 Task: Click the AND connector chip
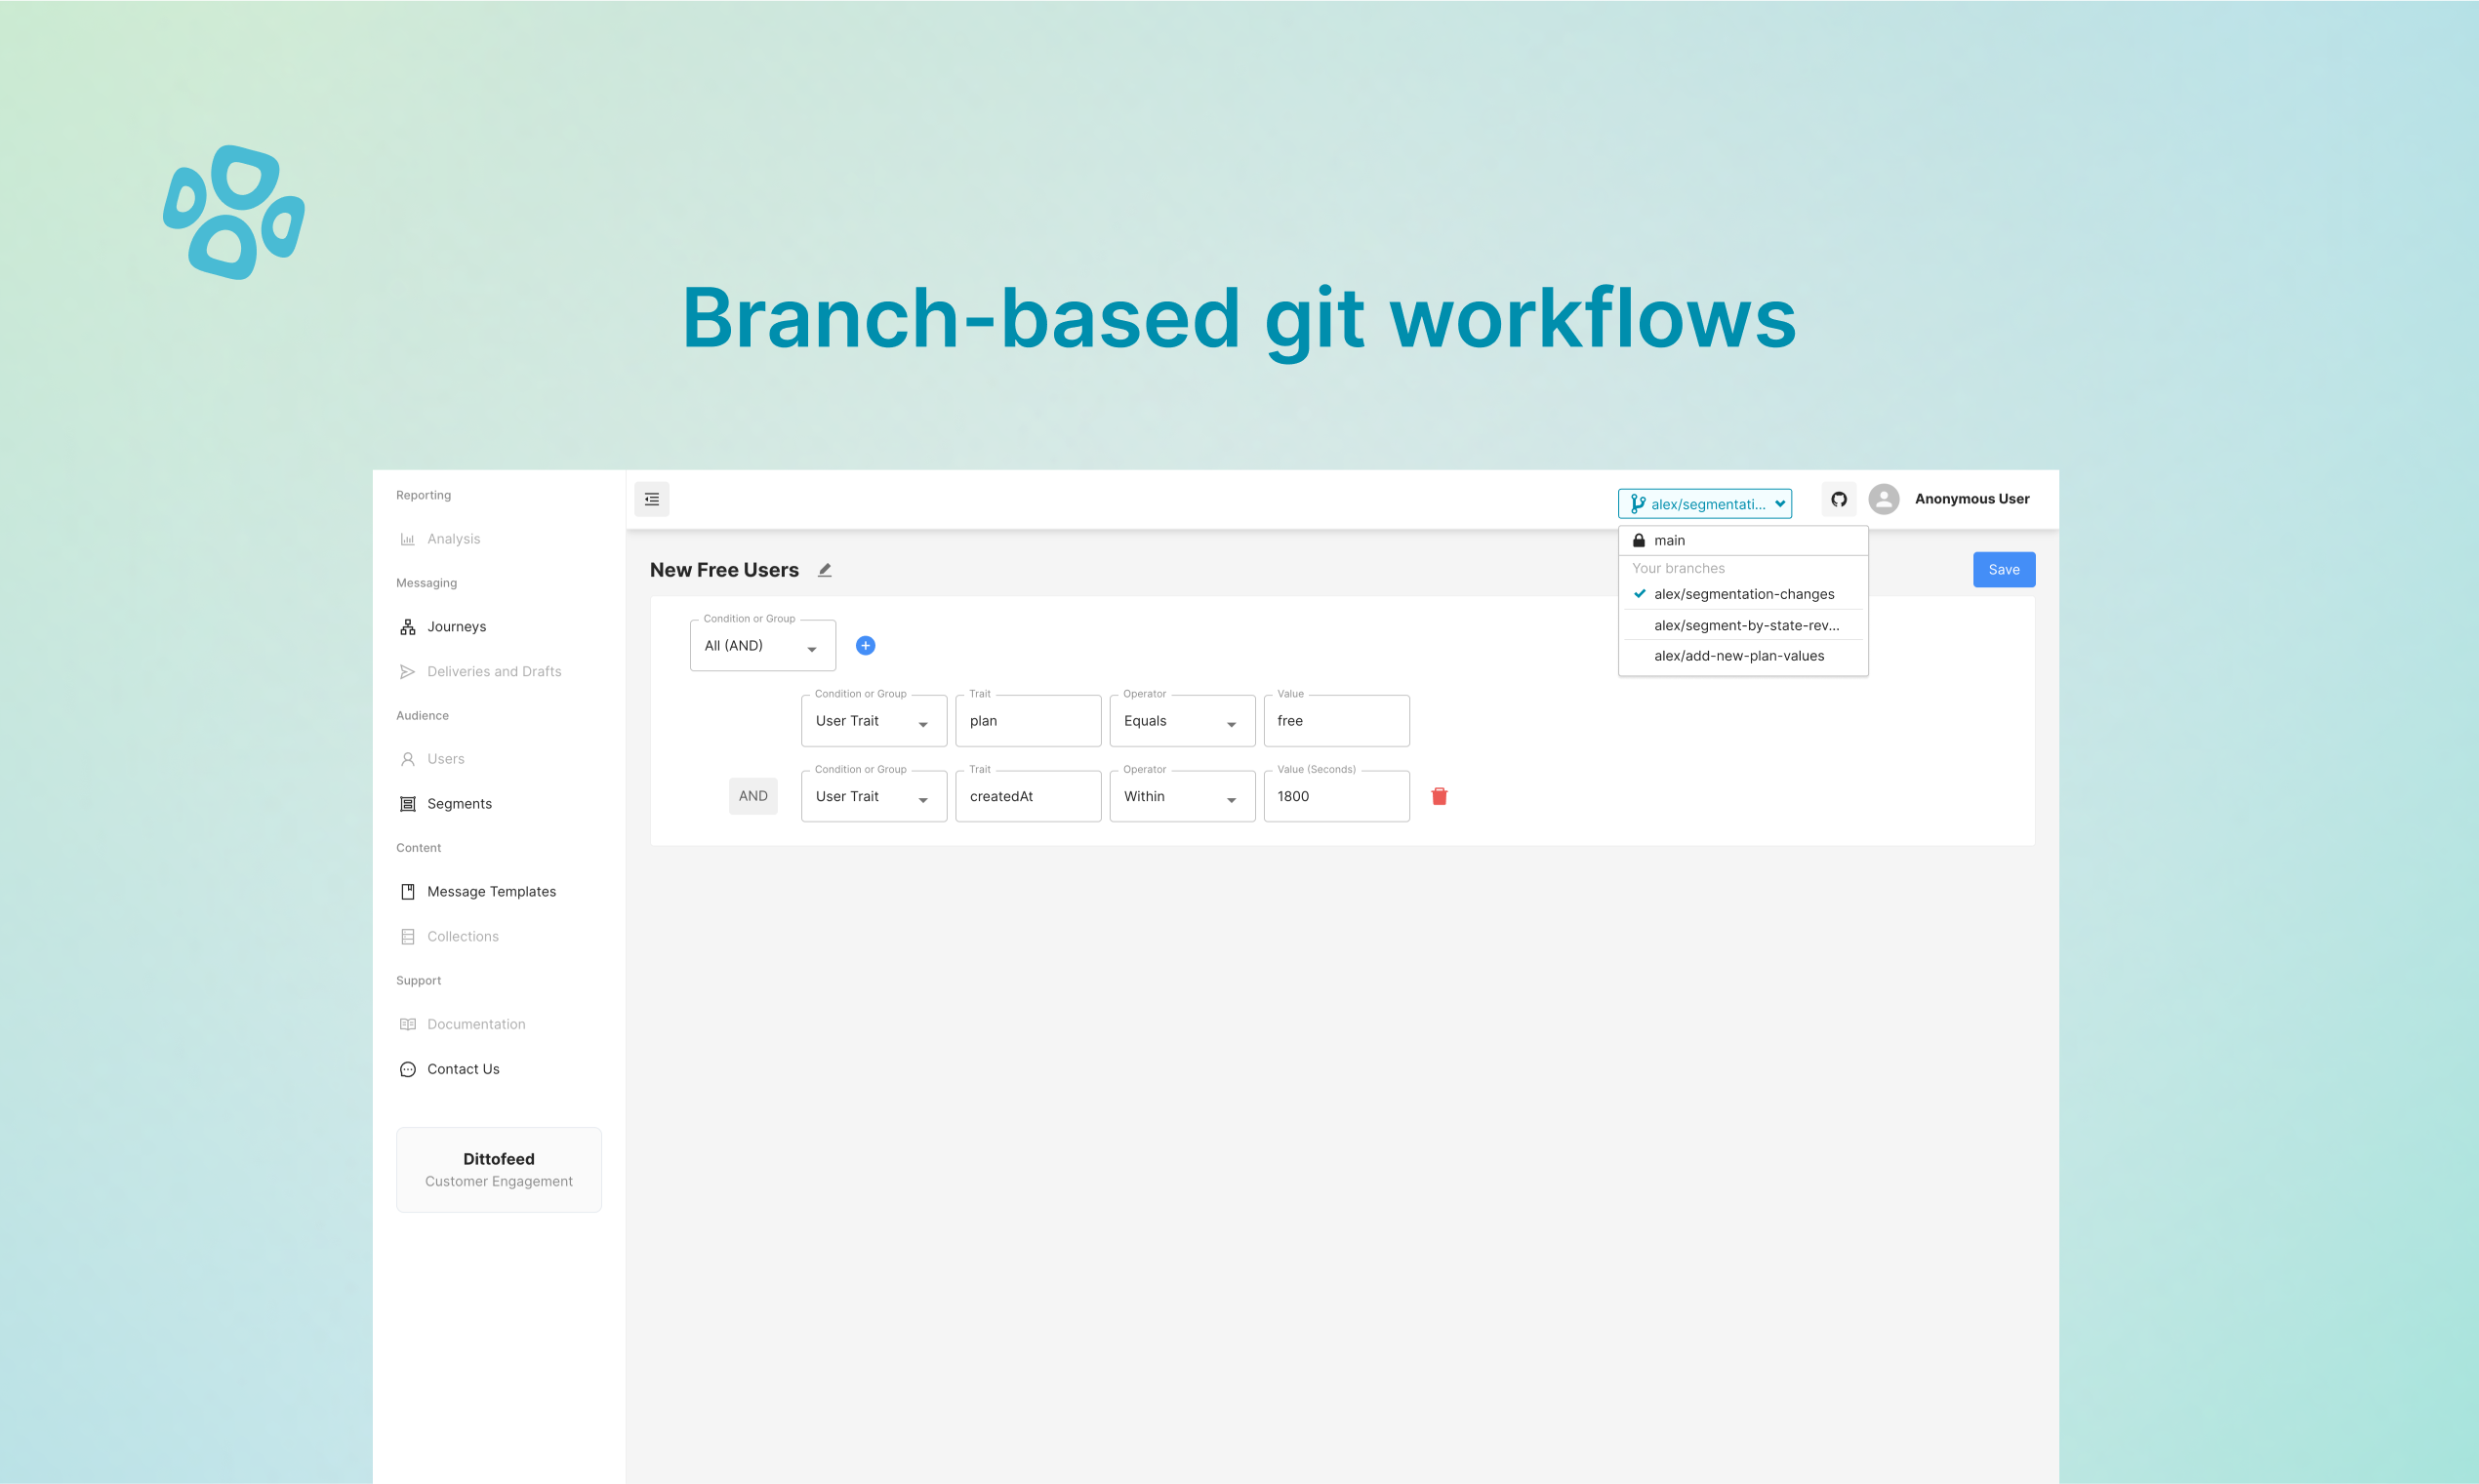click(x=753, y=796)
